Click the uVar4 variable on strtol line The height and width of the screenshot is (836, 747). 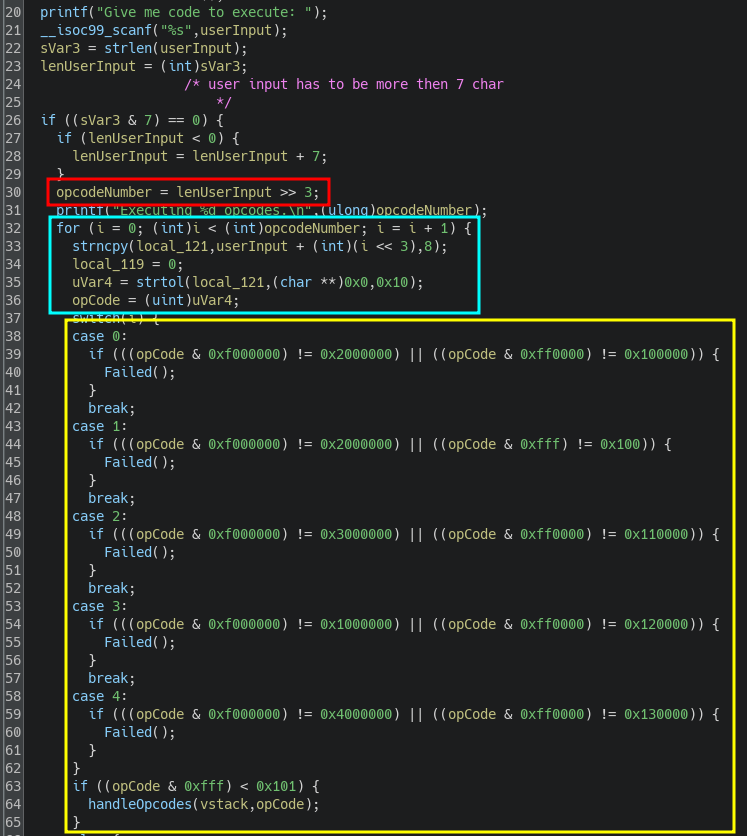click(92, 282)
